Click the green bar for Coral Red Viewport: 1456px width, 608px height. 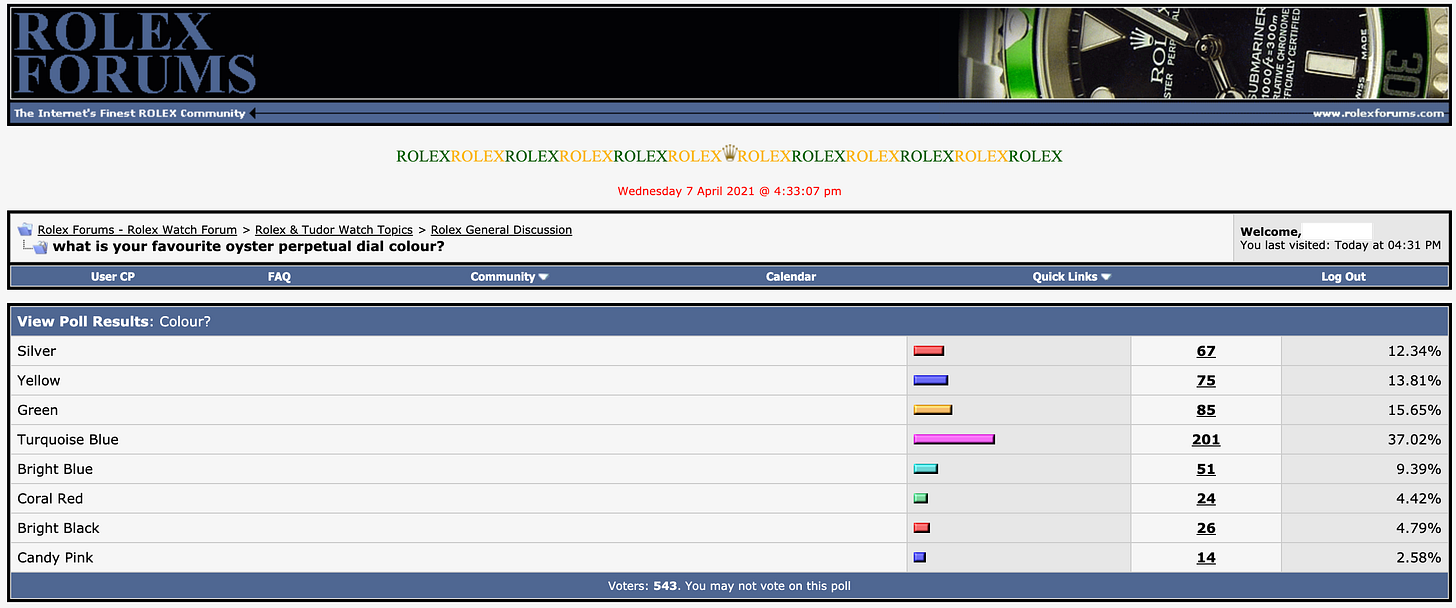click(921, 498)
